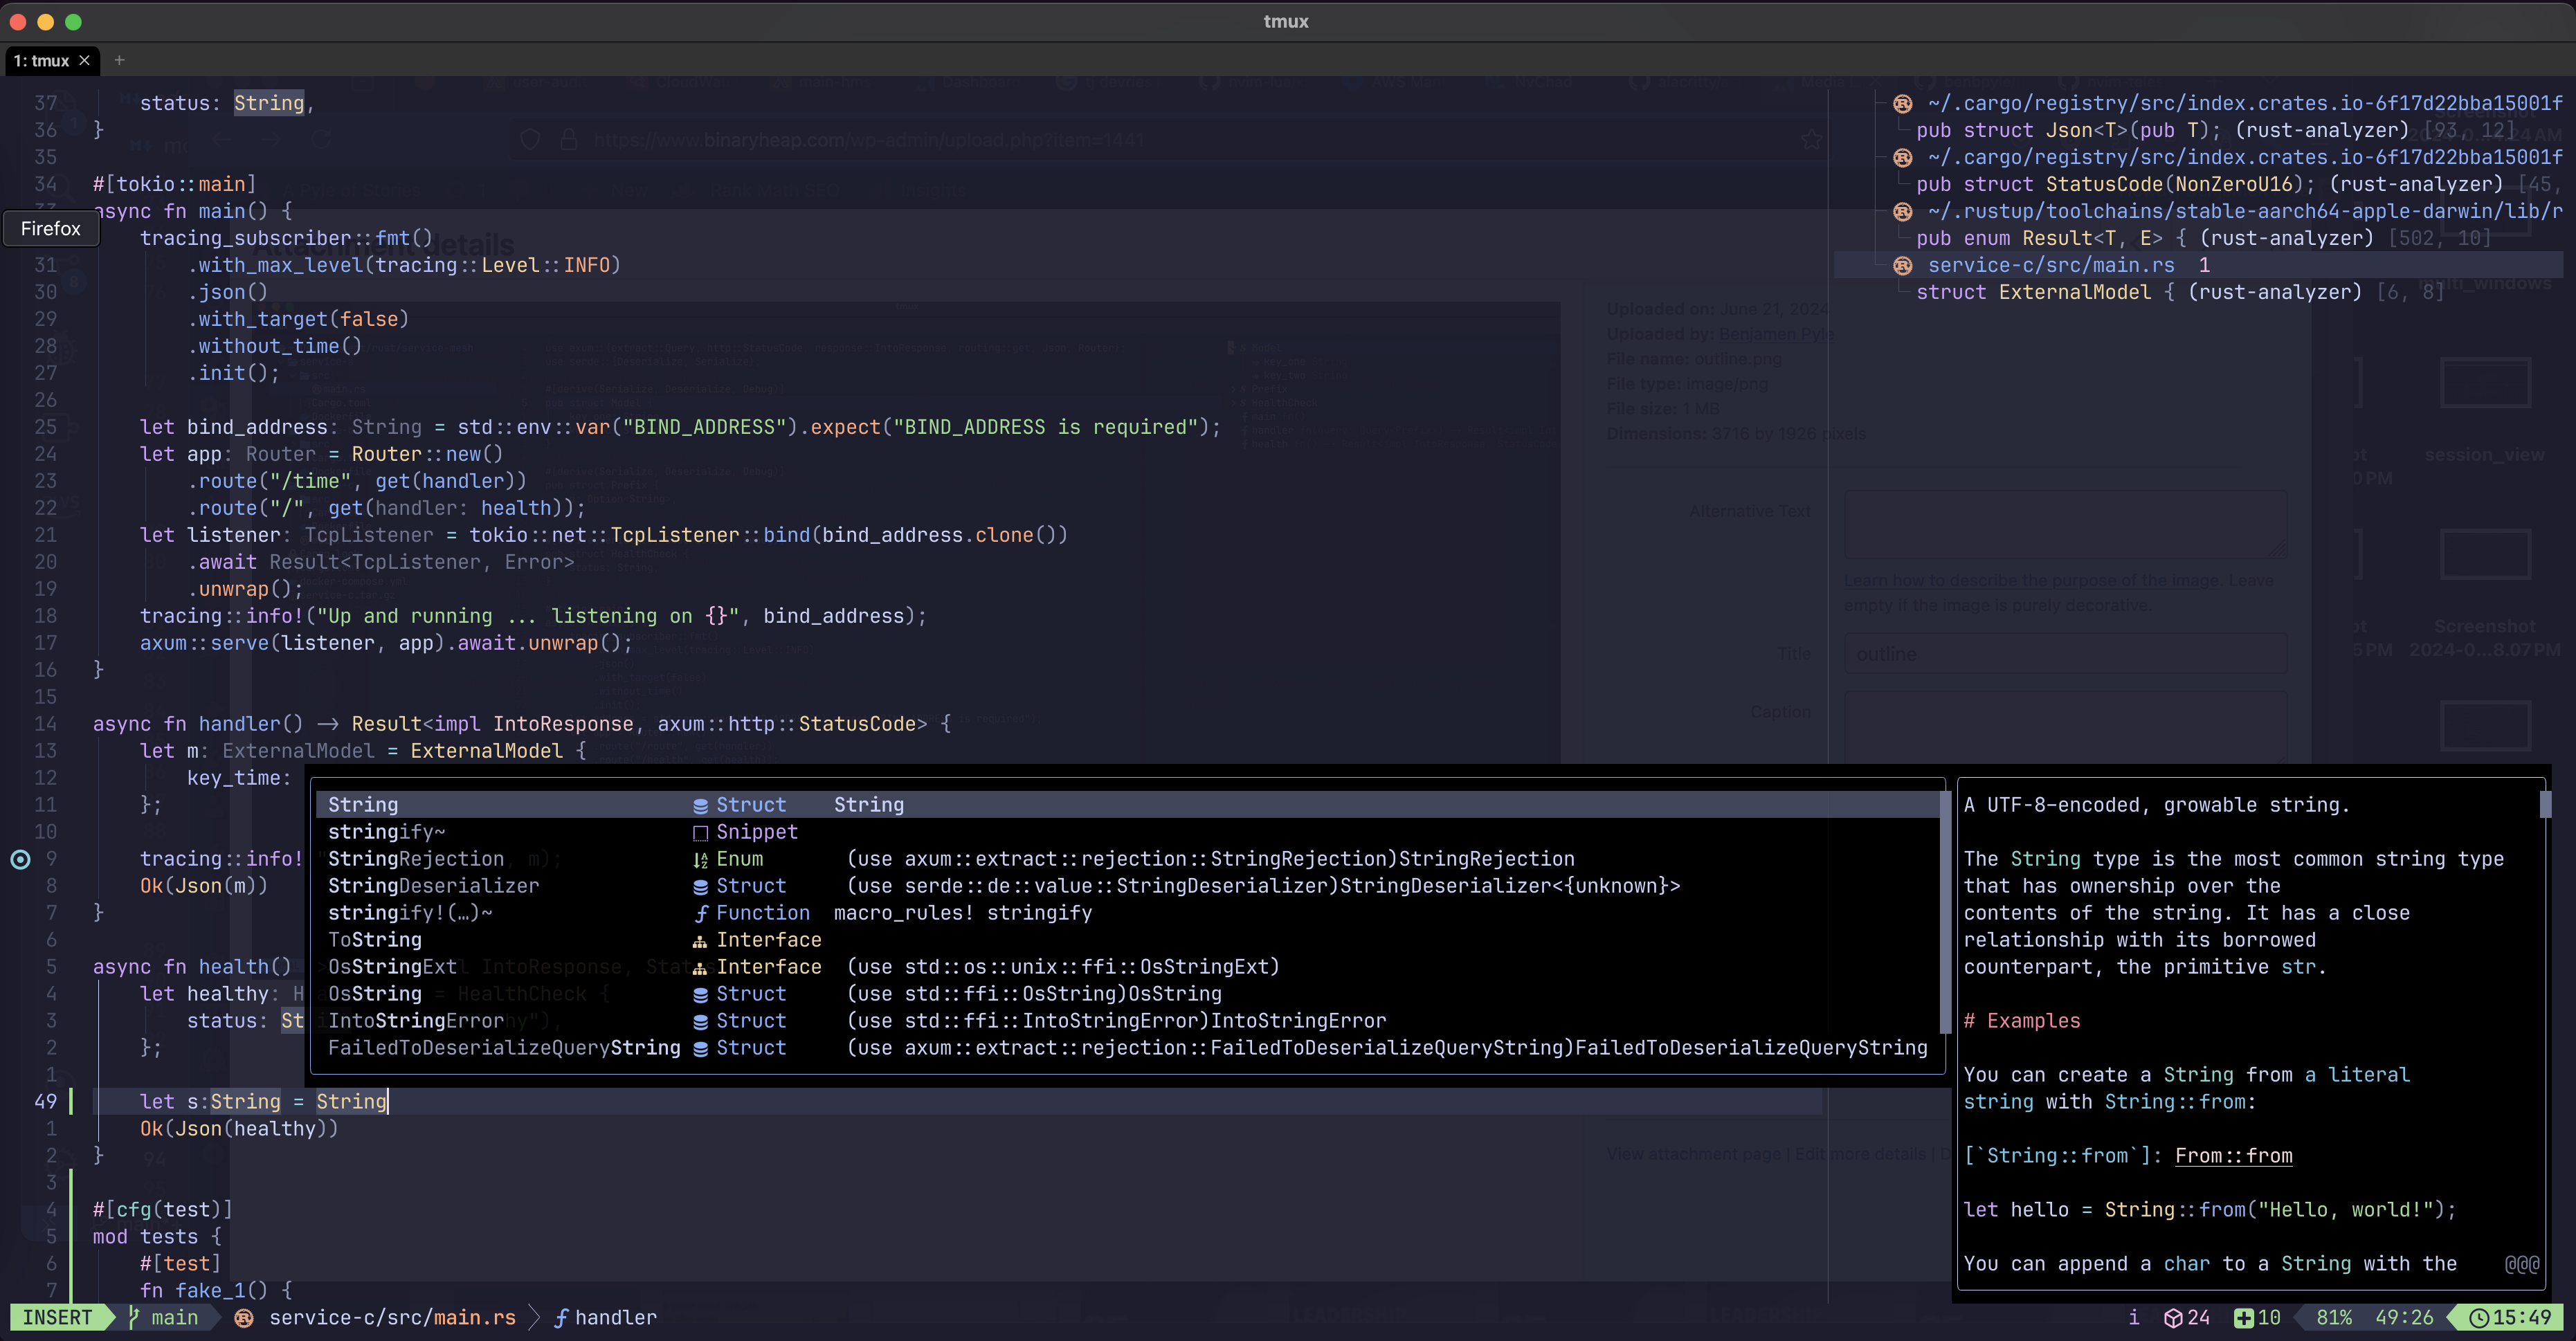Choose the OsString completion entry
2576x1341 pixels.
click(375, 994)
